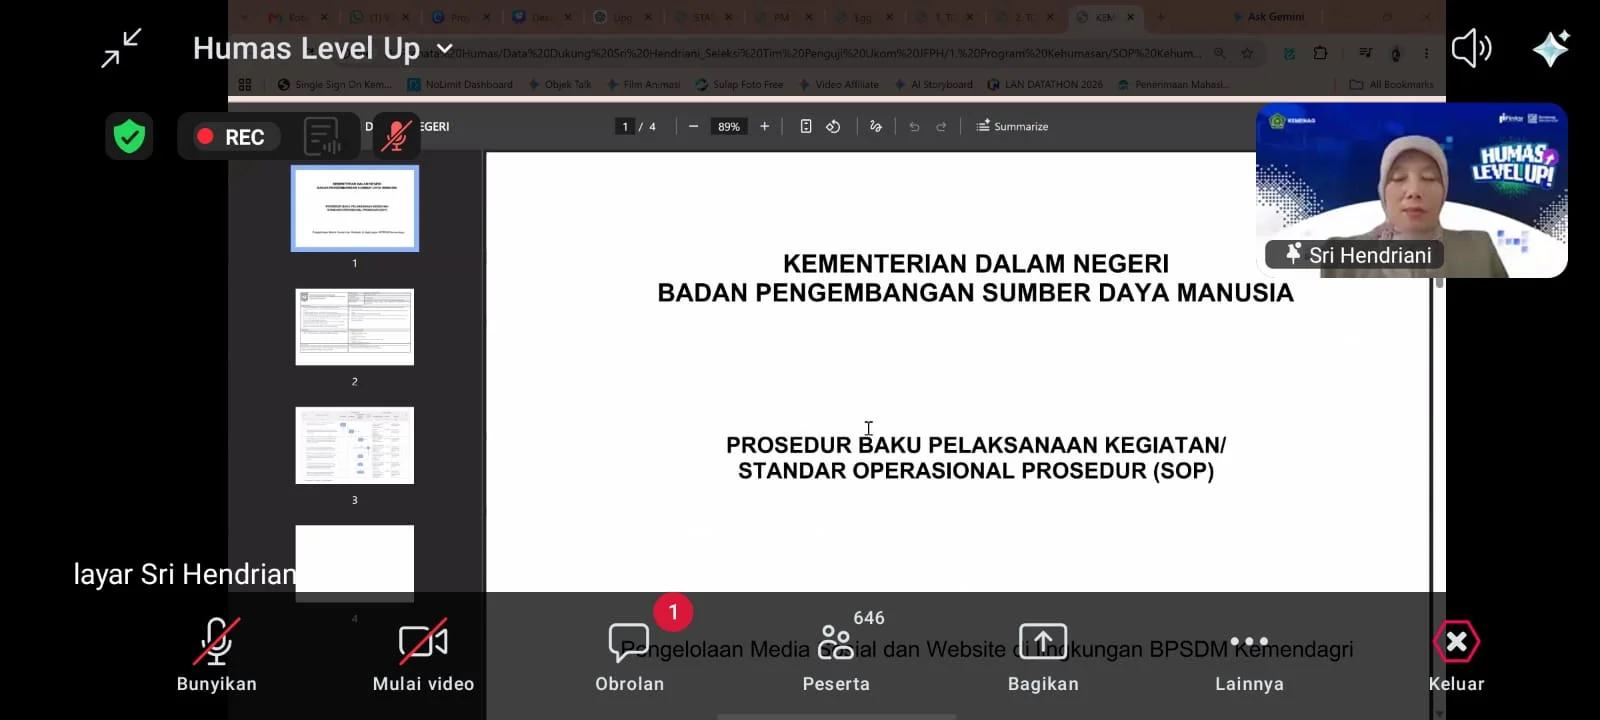Image resolution: width=1600 pixels, height=720 pixels.
Task: Unmute with the Bunyikan microphone button
Action: click(x=217, y=656)
